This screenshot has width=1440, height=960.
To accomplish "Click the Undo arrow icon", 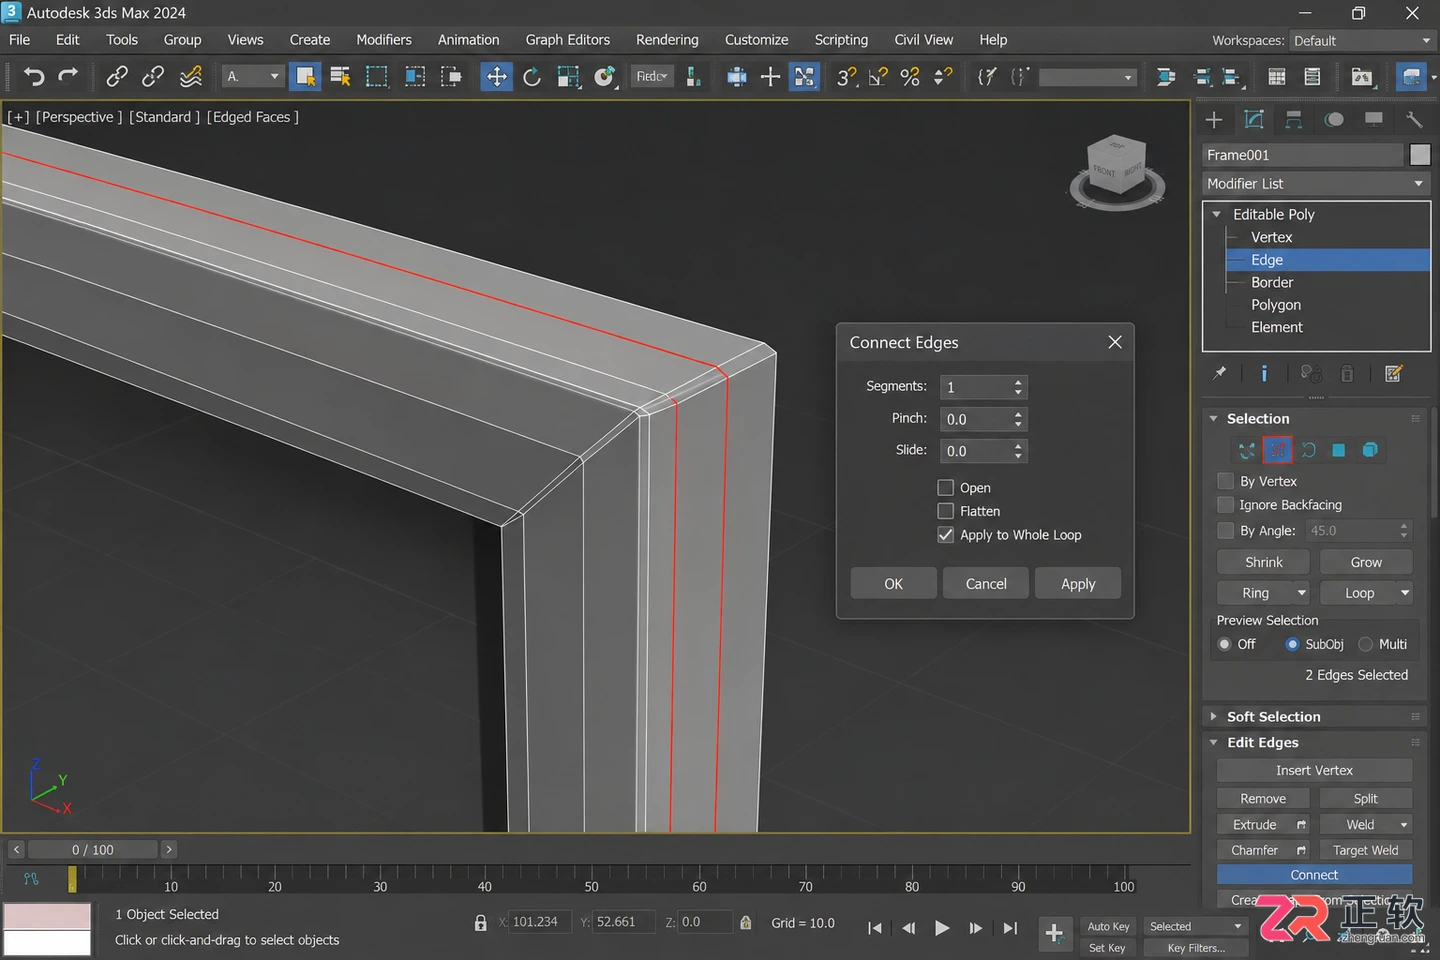I will [x=33, y=77].
